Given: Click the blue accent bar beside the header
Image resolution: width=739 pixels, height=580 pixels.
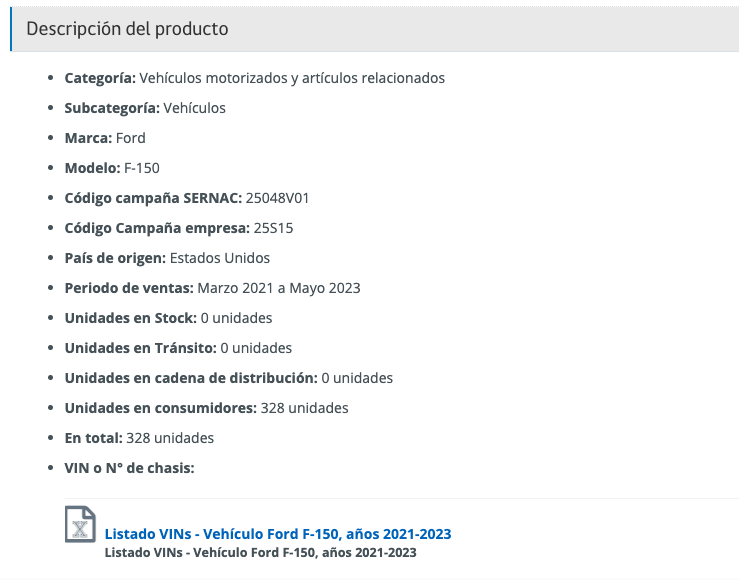Looking at the screenshot, I should pyautogui.click(x=11, y=29).
